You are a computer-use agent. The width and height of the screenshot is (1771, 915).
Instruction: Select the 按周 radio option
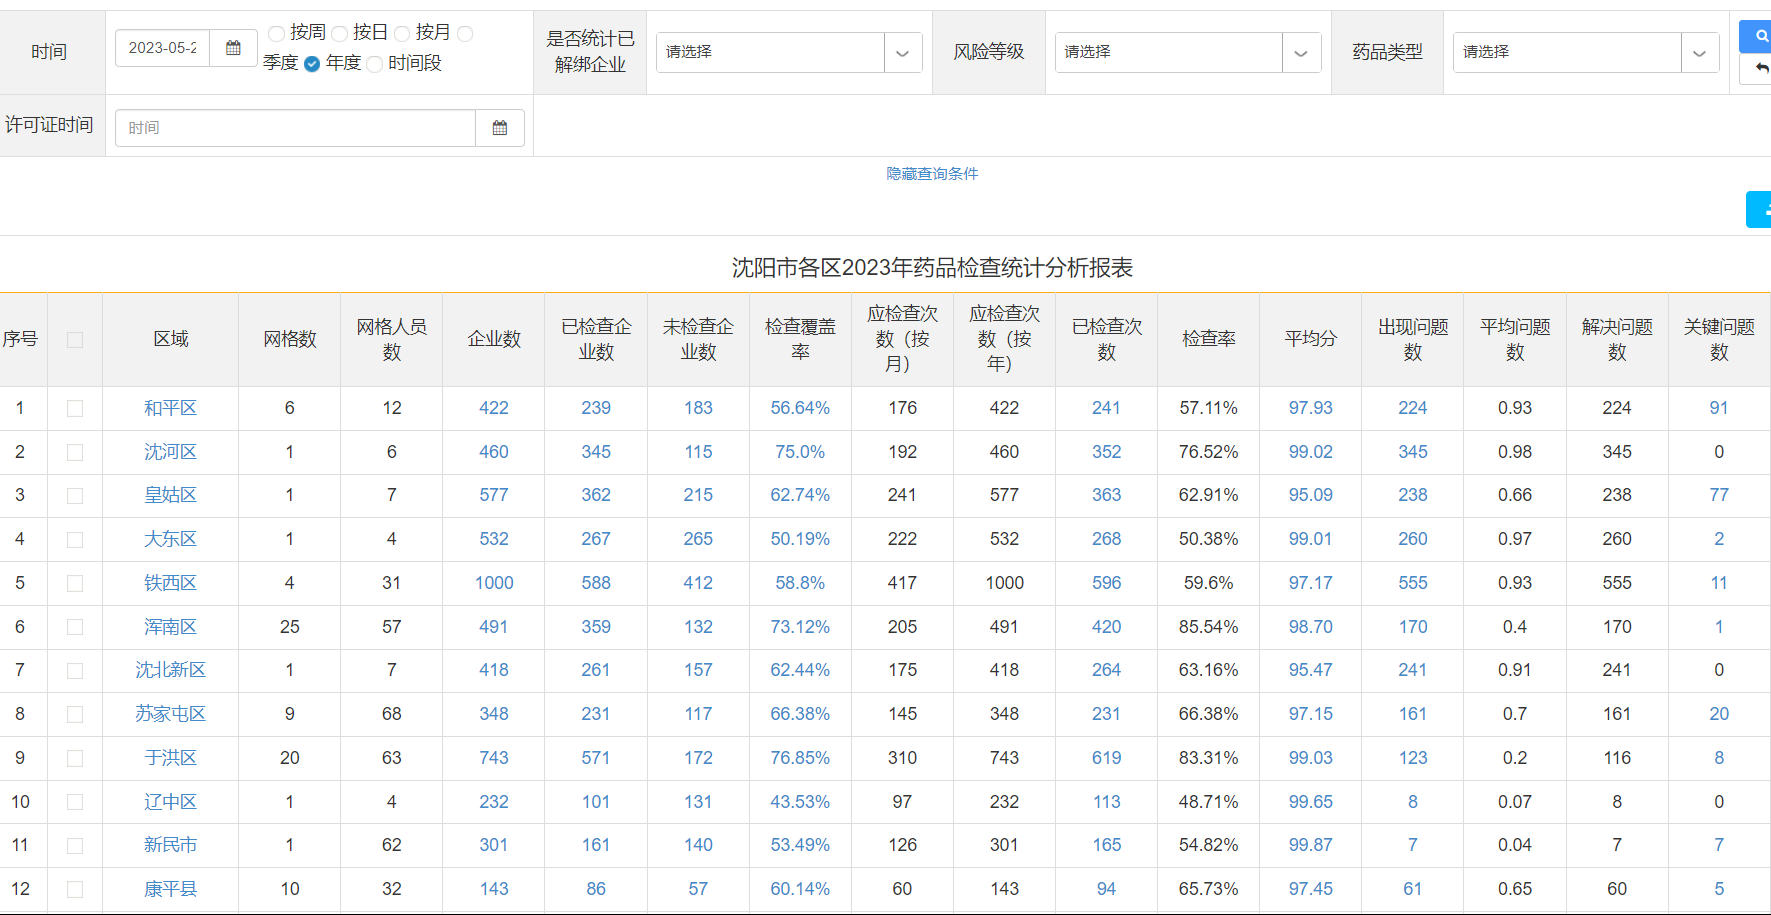click(x=277, y=34)
